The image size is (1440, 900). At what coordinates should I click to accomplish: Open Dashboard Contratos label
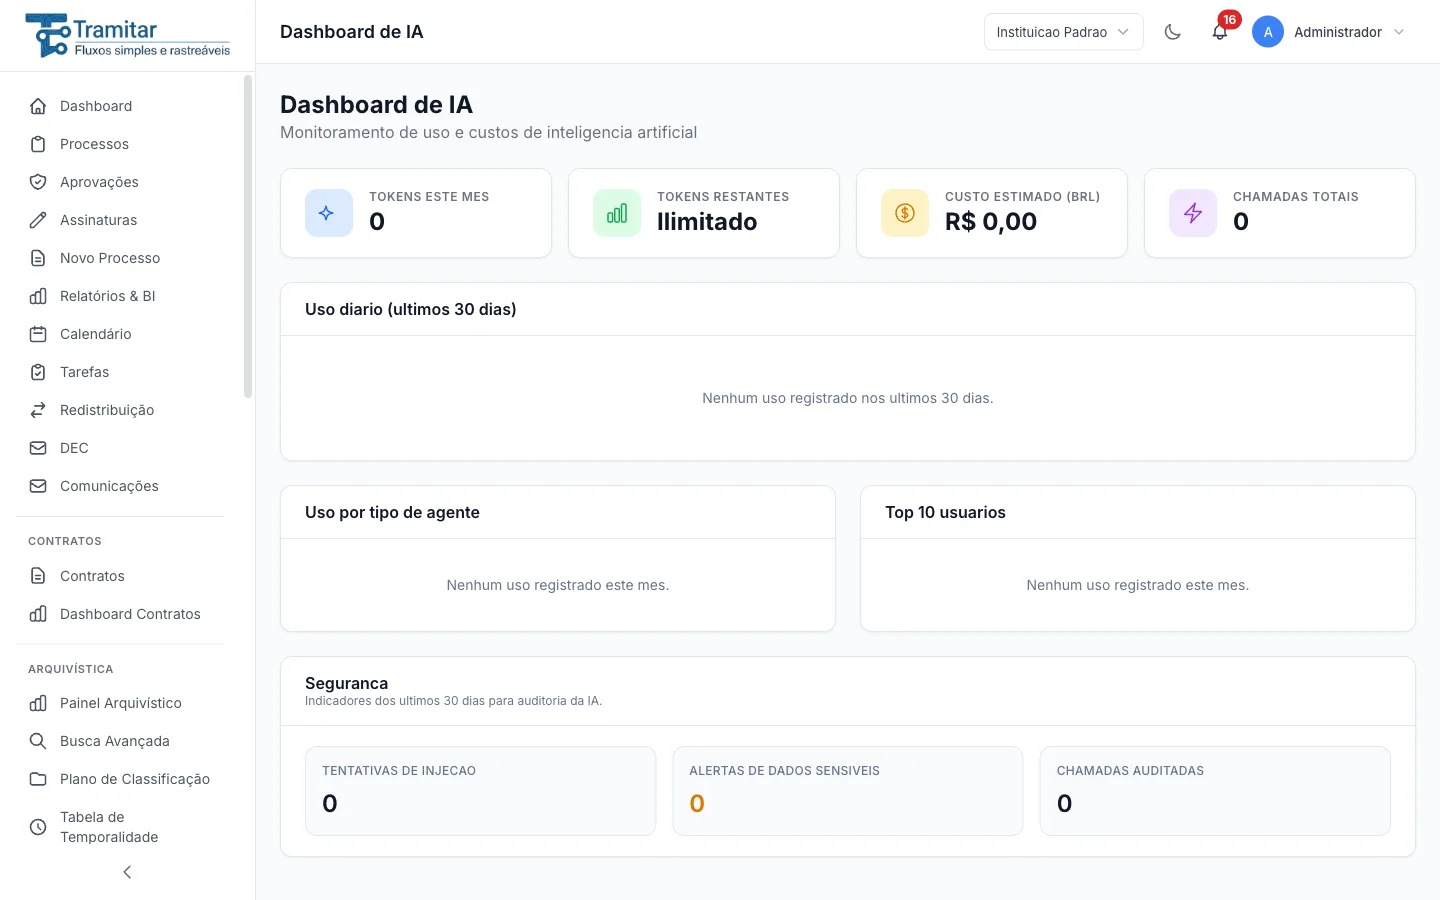pos(130,614)
